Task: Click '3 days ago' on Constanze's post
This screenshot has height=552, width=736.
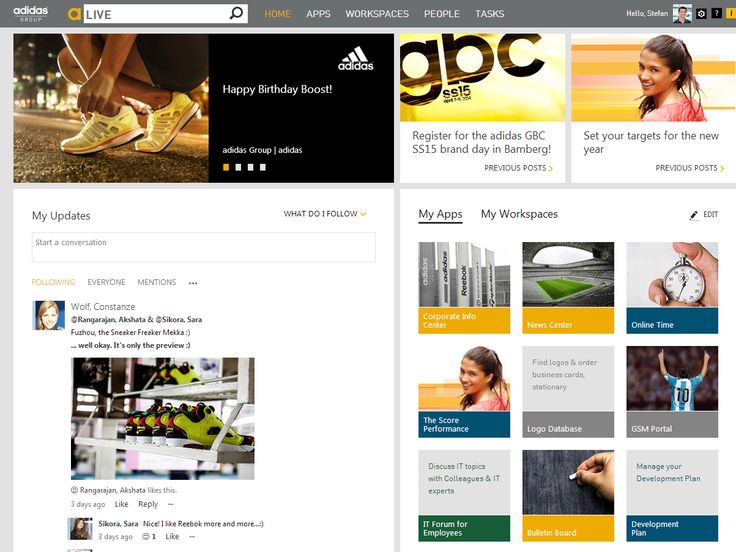Action: [x=88, y=504]
